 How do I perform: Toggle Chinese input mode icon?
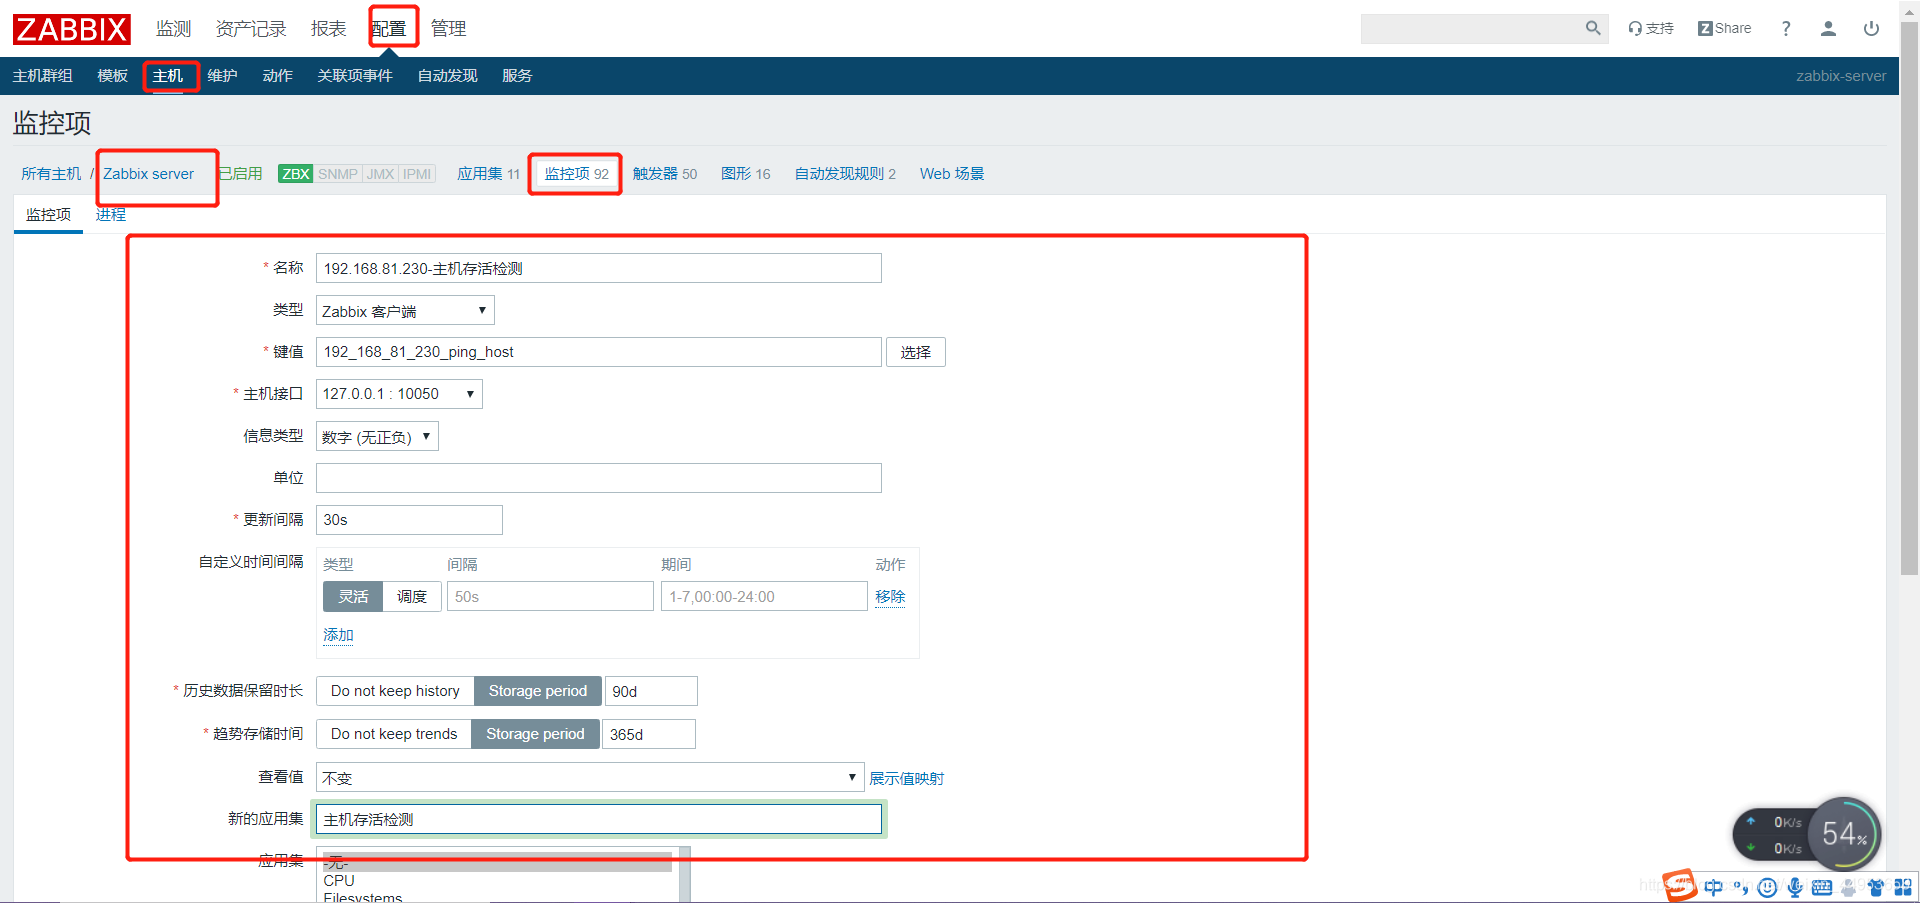[1714, 887]
